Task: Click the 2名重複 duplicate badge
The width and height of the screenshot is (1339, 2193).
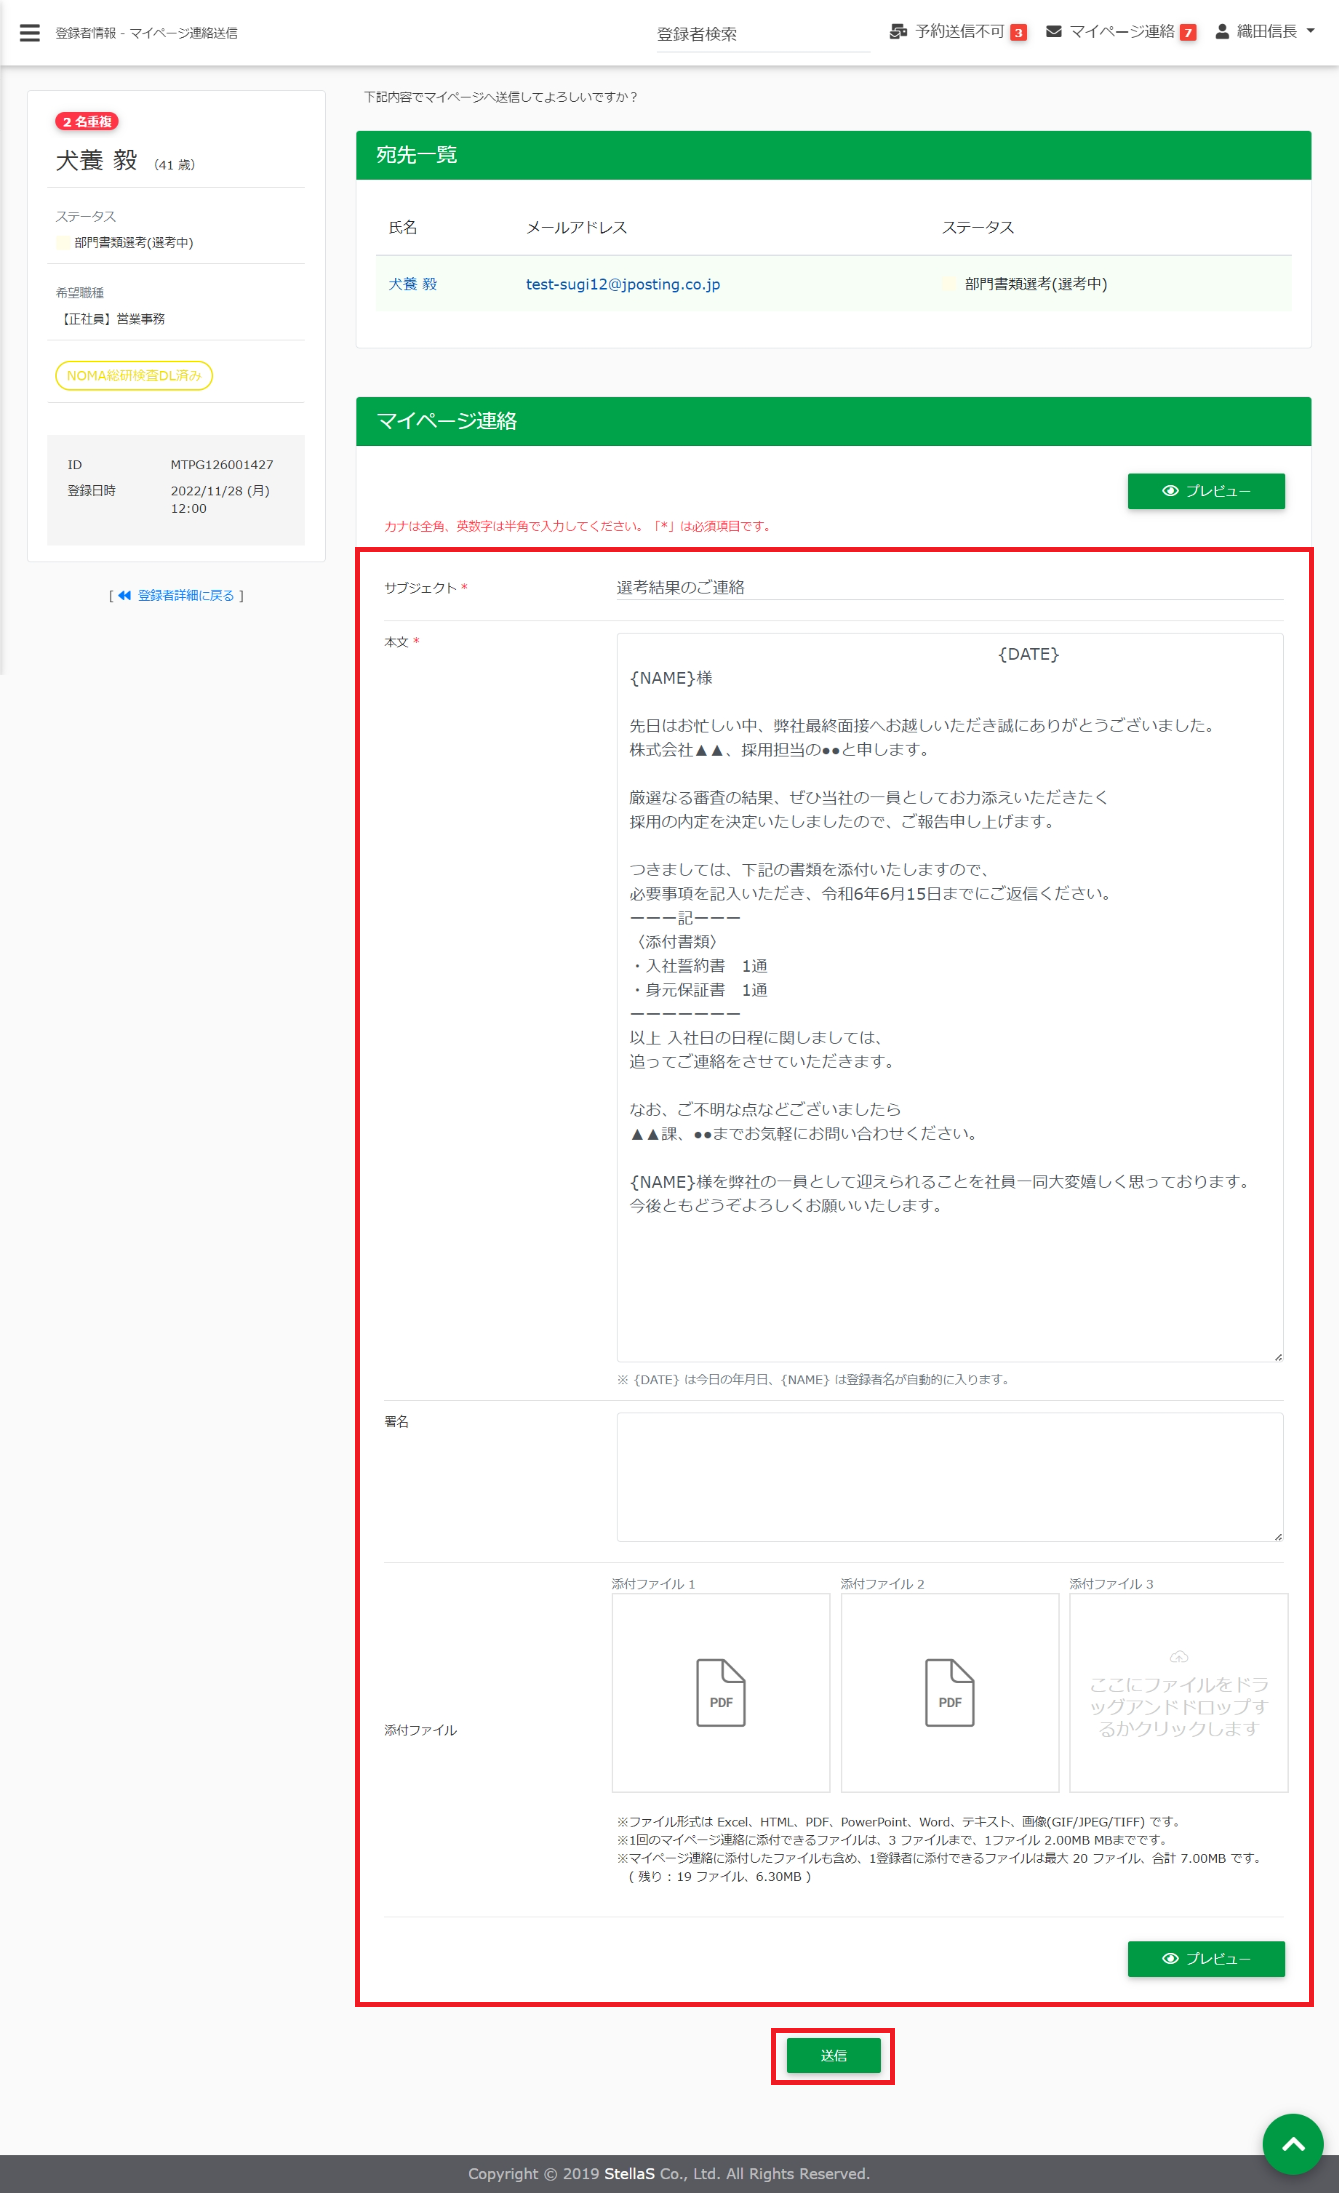Action: 87,122
